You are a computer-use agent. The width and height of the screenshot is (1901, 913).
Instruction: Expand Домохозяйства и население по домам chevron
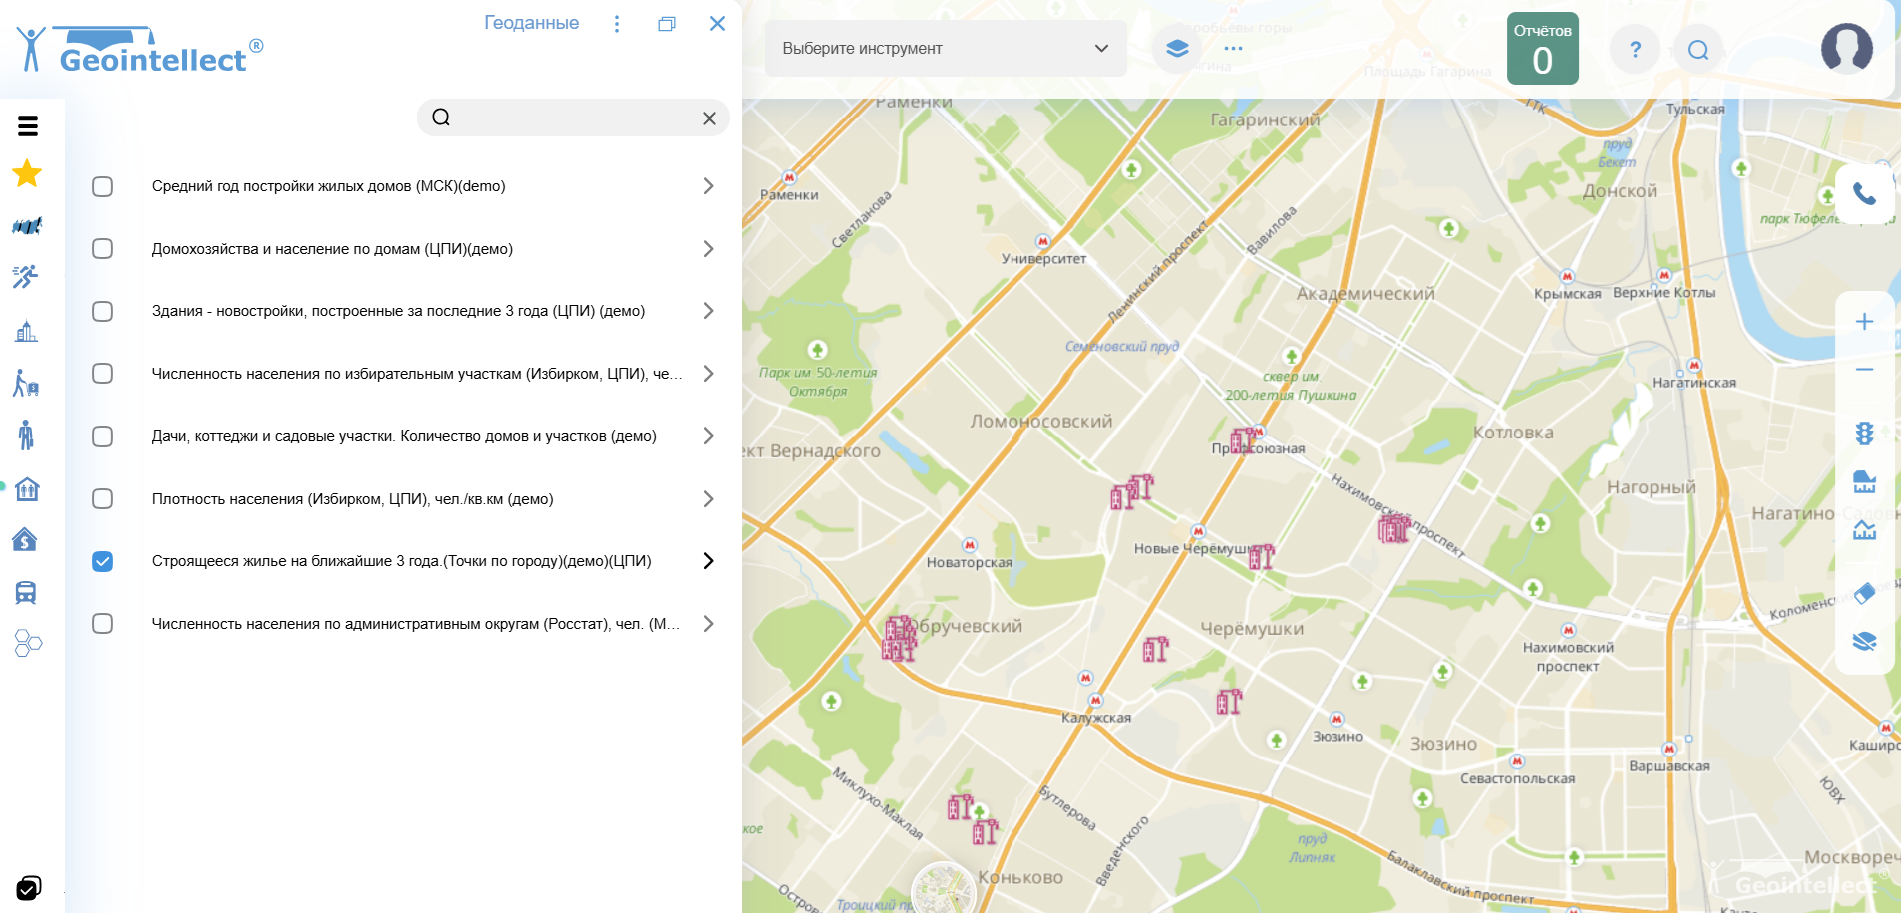708,249
